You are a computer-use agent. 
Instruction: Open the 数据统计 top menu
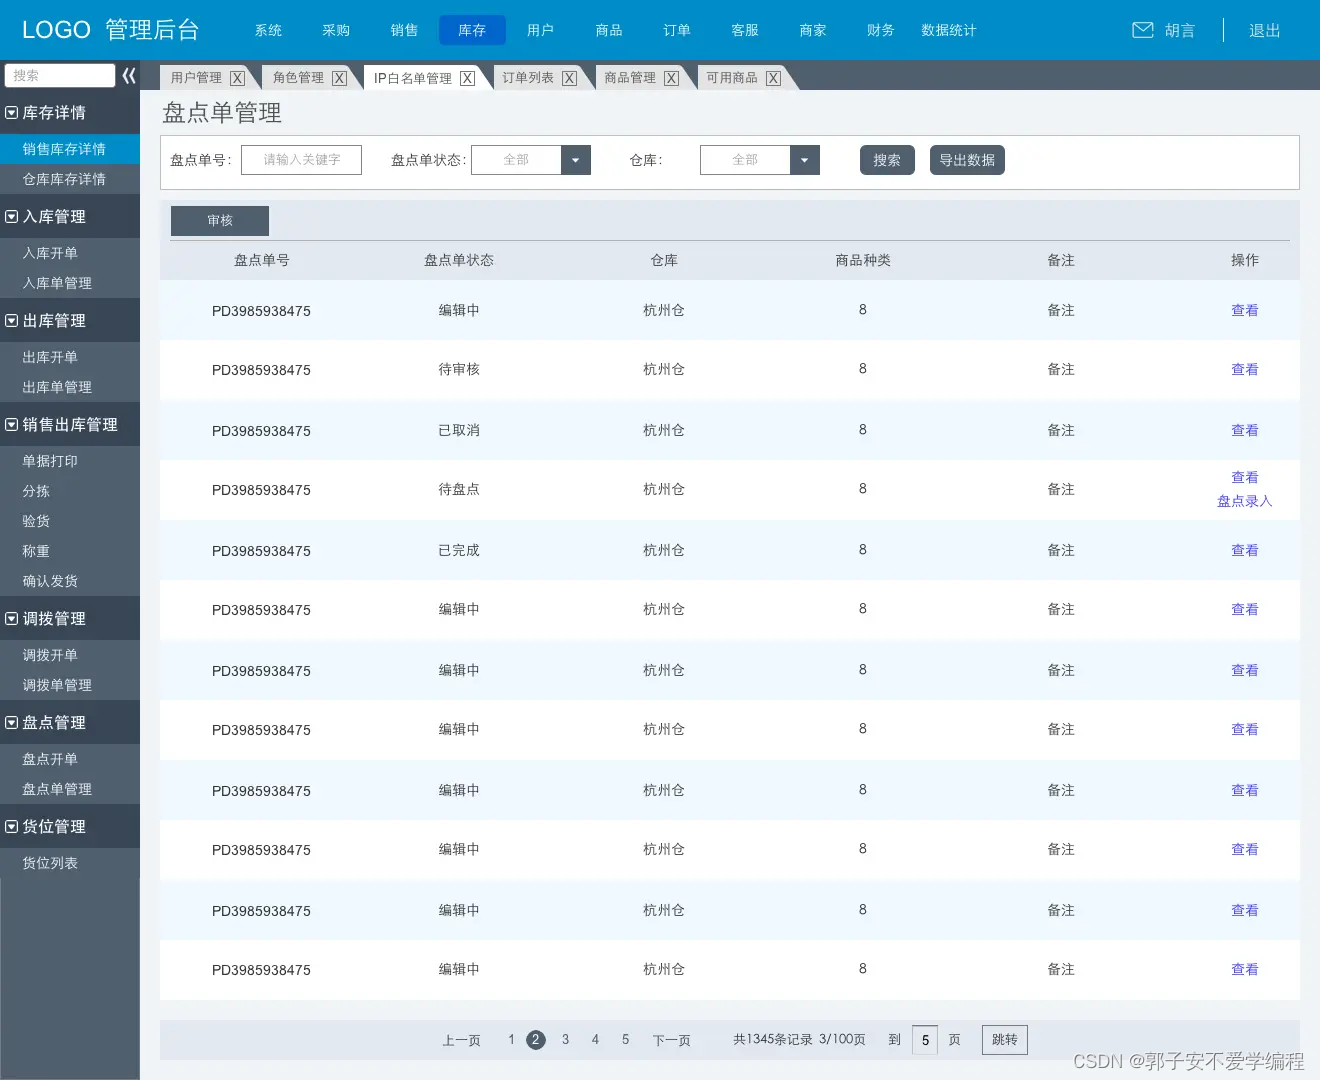tap(948, 30)
